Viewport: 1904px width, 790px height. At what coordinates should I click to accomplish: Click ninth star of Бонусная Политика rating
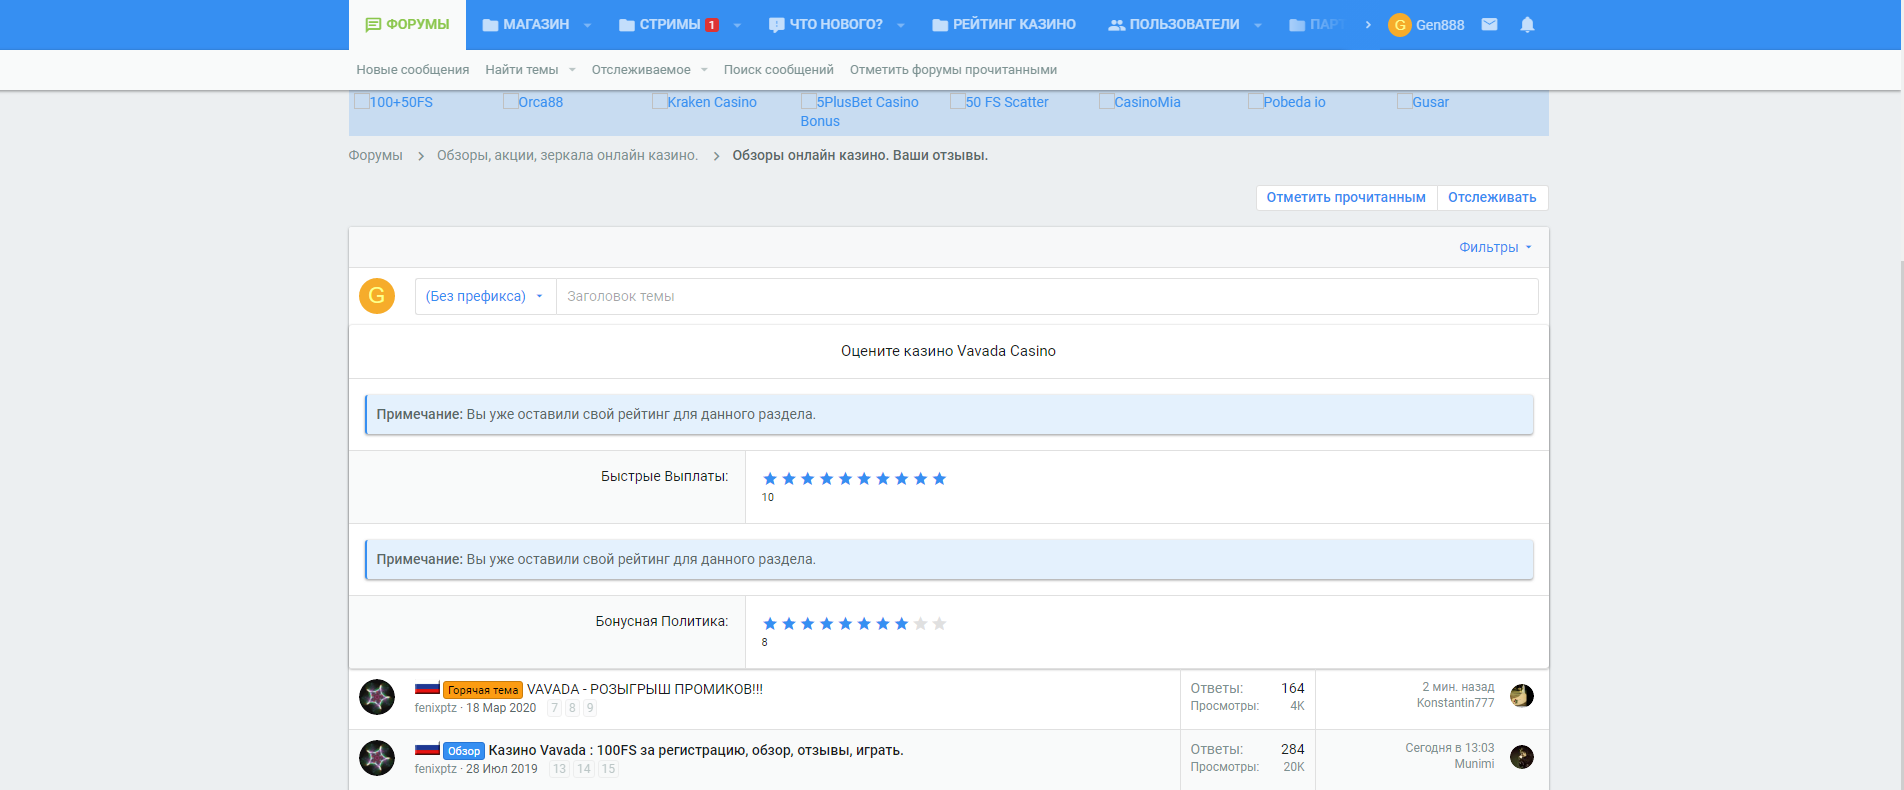(920, 624)
